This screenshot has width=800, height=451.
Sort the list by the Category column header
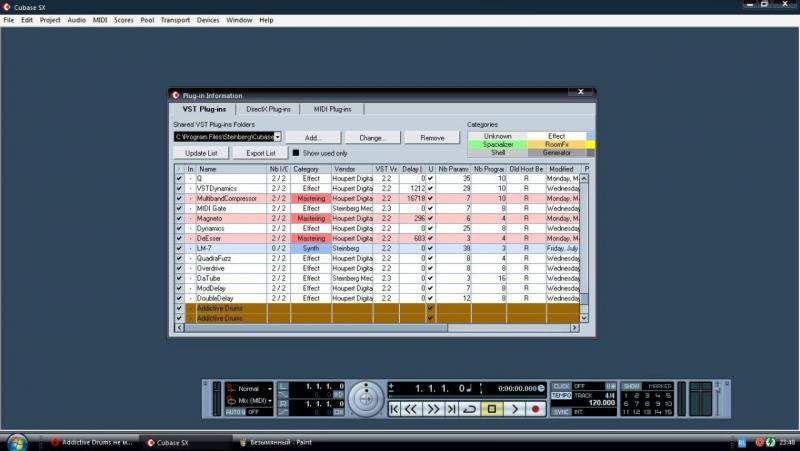point(311,169)
